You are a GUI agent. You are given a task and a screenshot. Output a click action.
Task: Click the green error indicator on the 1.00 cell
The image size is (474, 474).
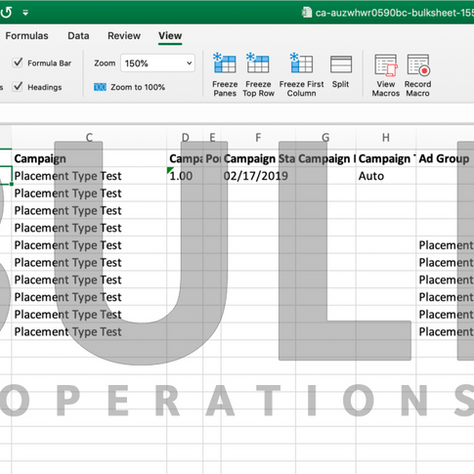coord(170,170)
